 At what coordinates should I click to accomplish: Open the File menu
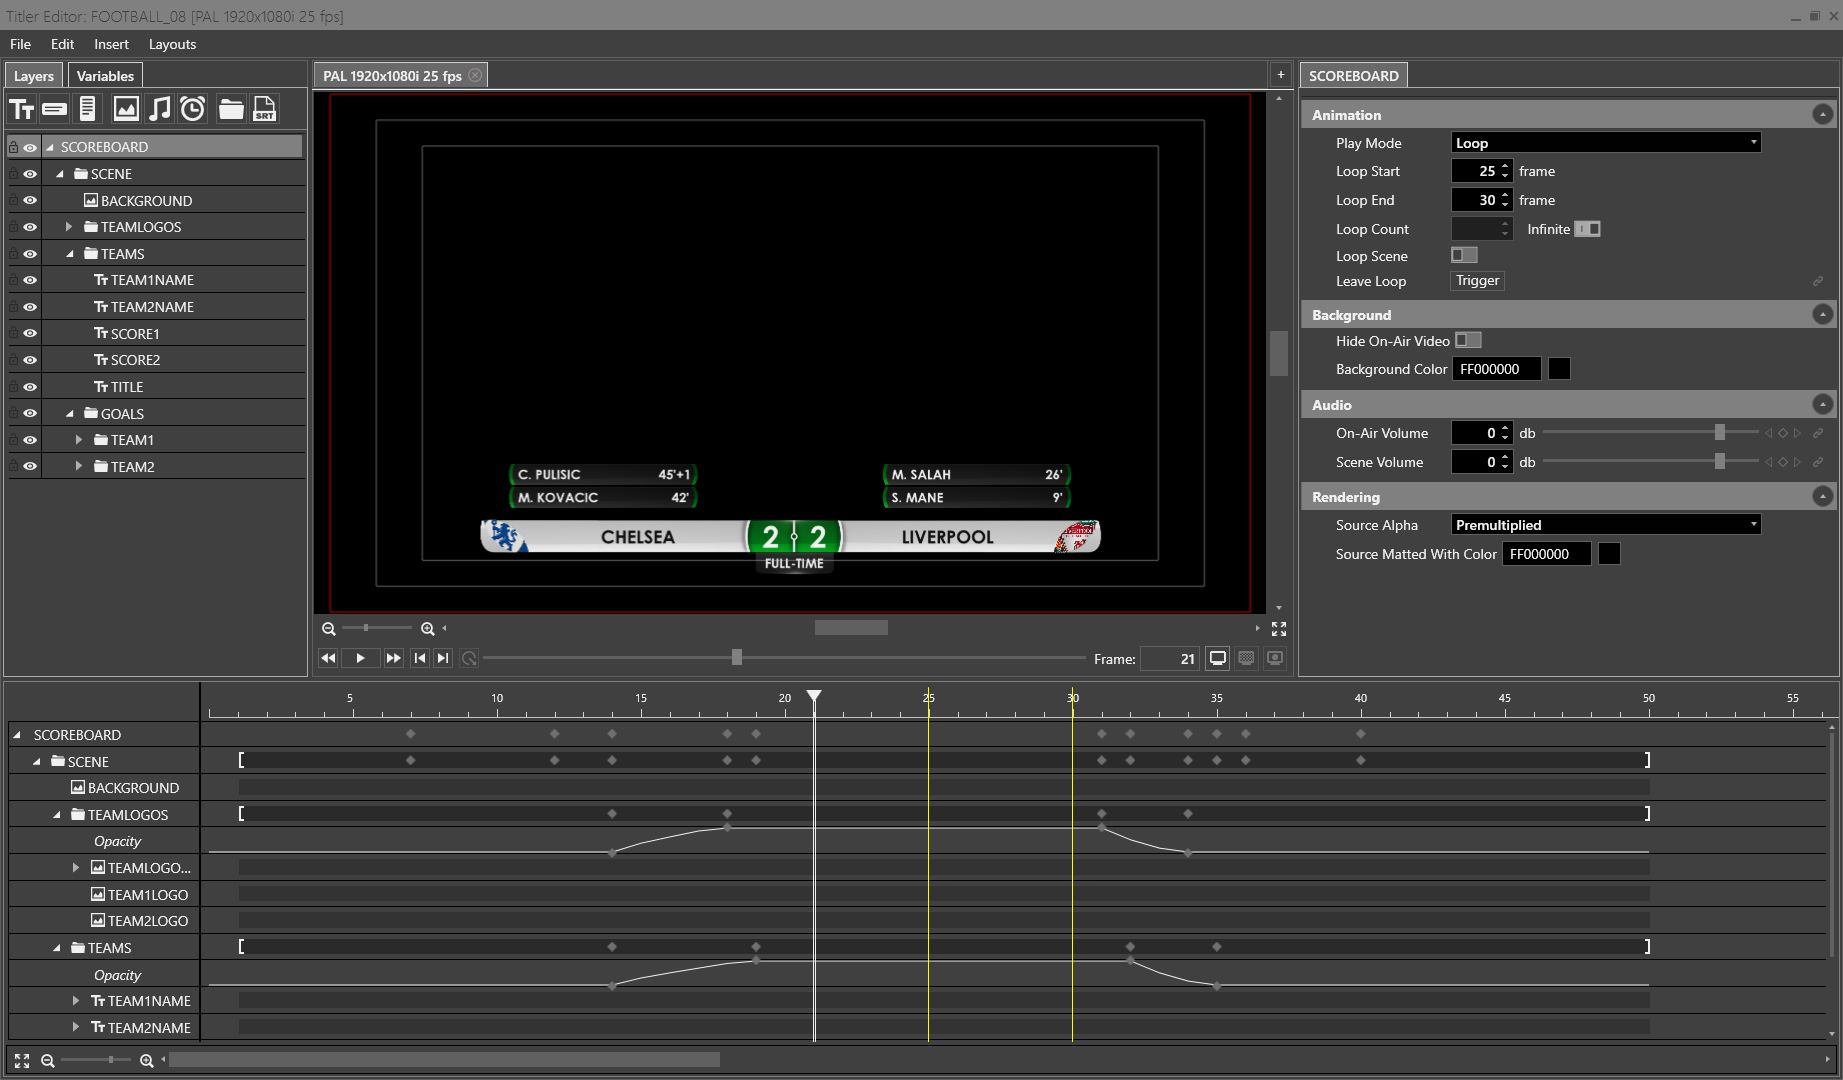pos(20,44)
